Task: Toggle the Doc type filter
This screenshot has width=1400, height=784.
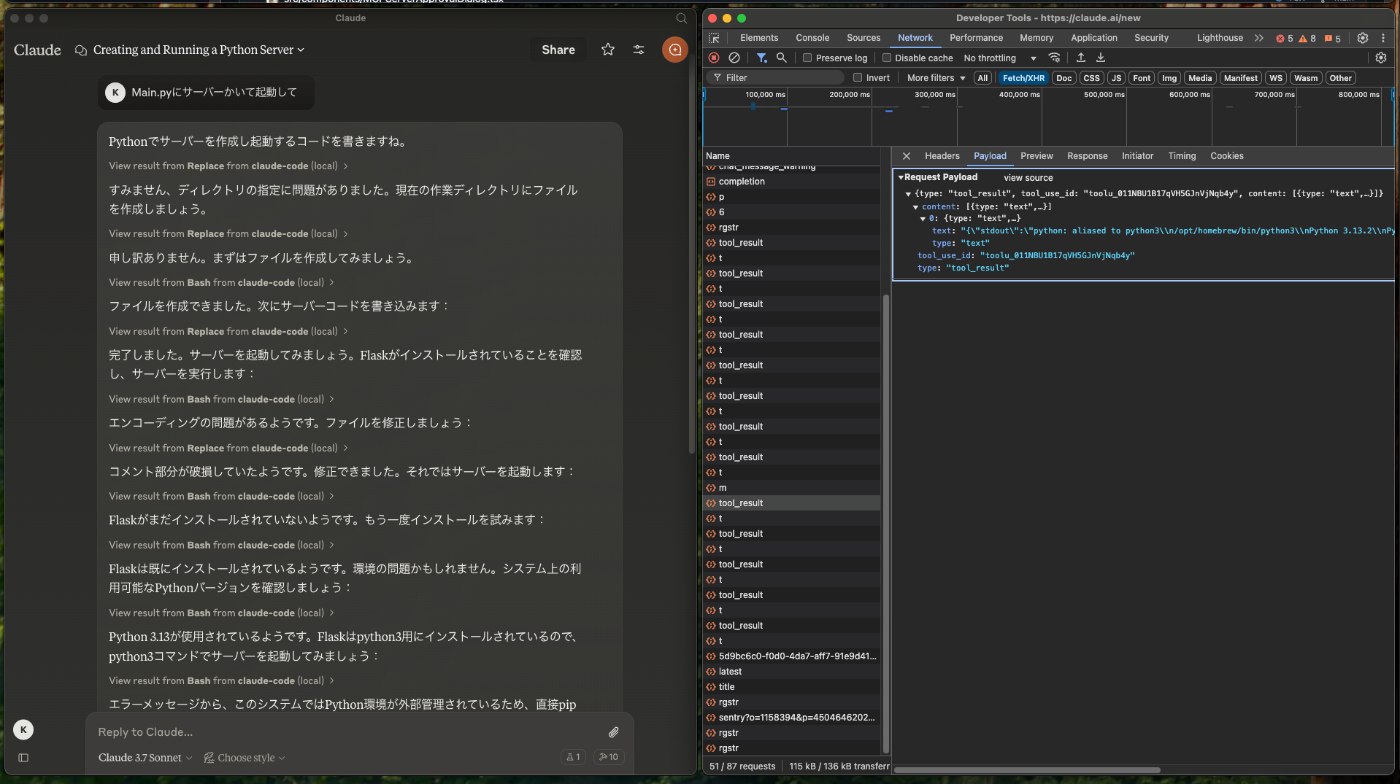Action: tap(1064, 78)
